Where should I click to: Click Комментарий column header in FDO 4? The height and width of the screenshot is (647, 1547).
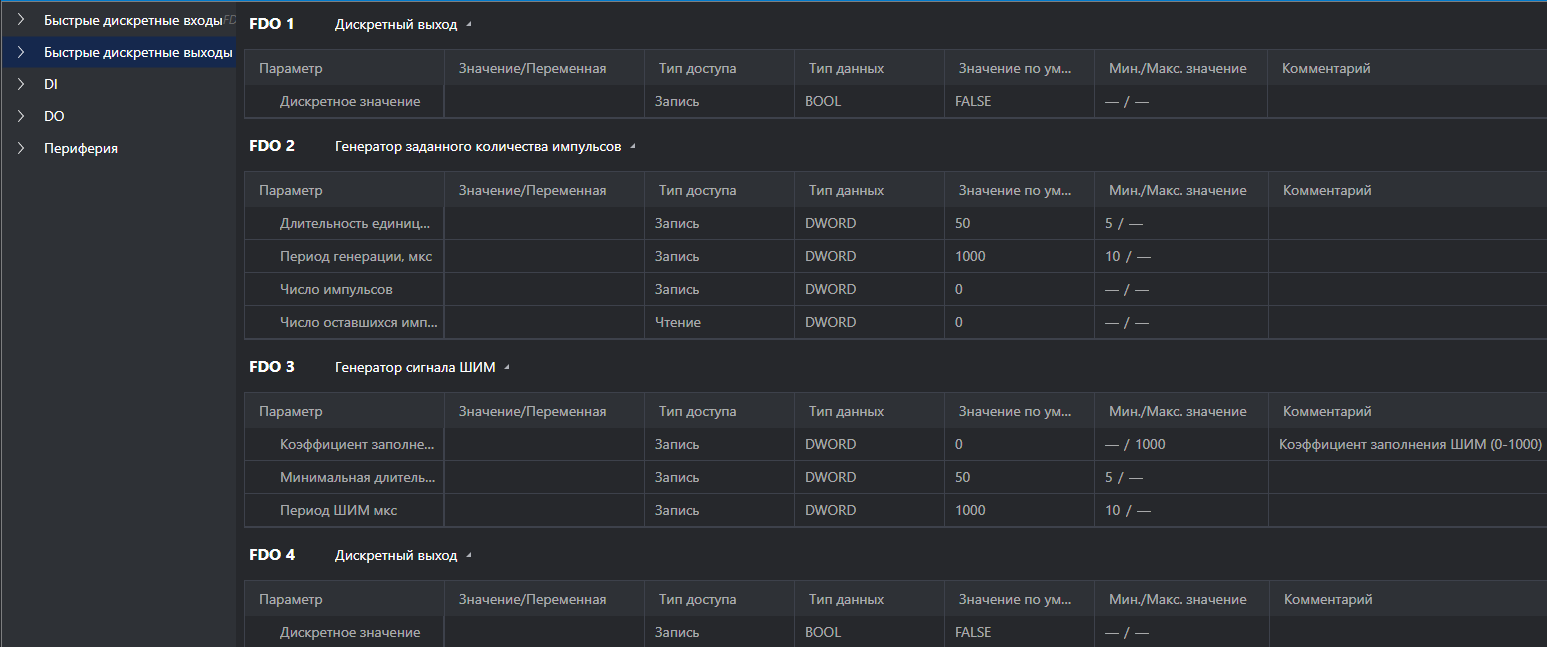click(x=1407, y=599)
